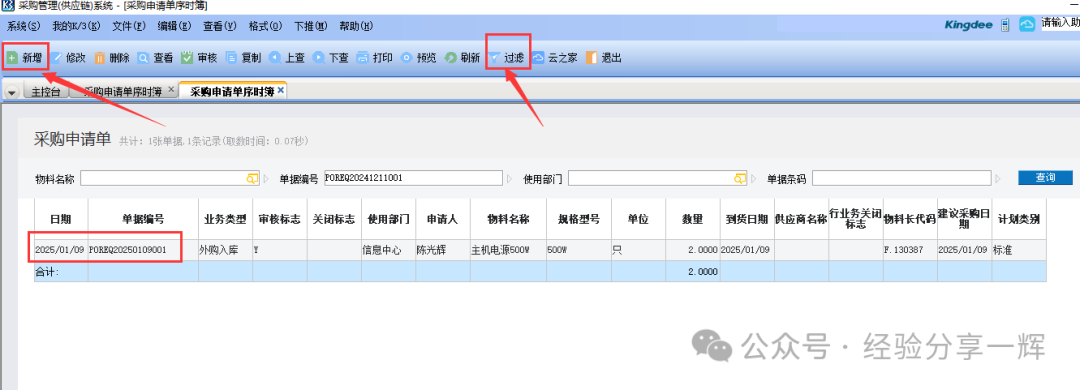Open the 下推(M) menu
Screen dimensions: 1080x390
click(311, 26)
